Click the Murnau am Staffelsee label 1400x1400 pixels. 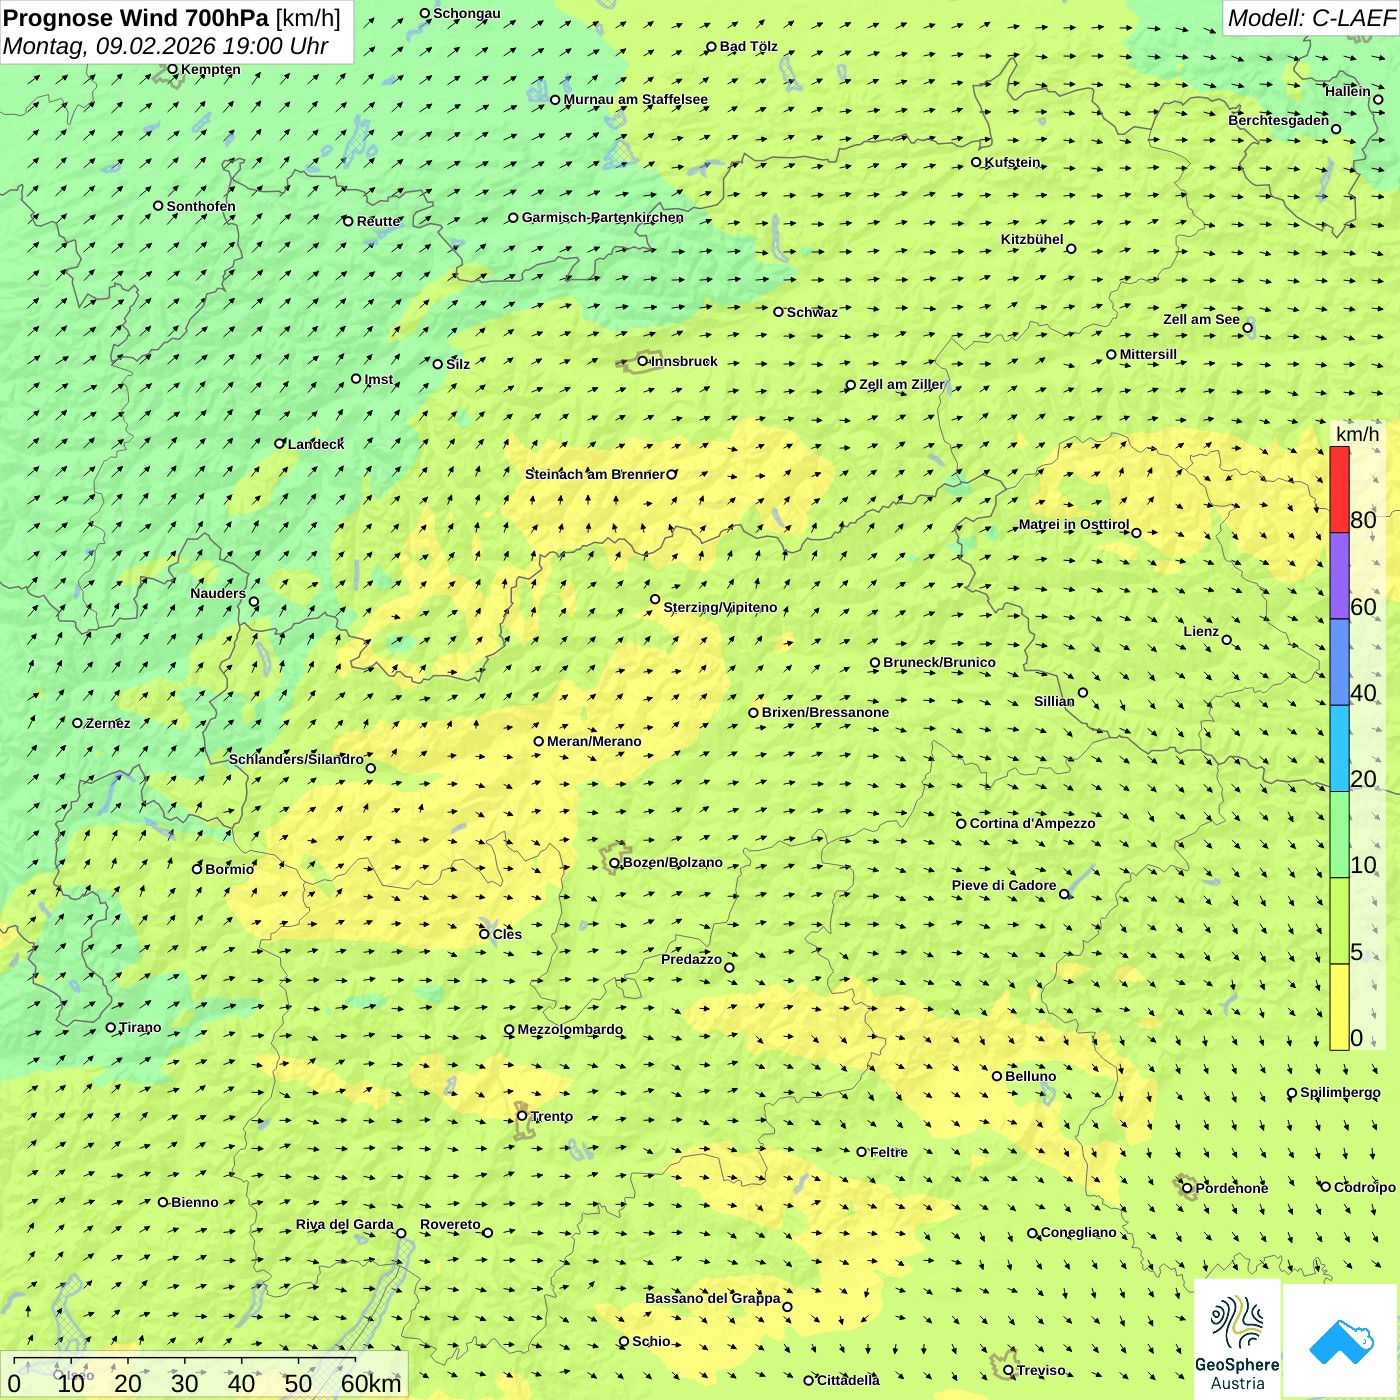point(636,99)
